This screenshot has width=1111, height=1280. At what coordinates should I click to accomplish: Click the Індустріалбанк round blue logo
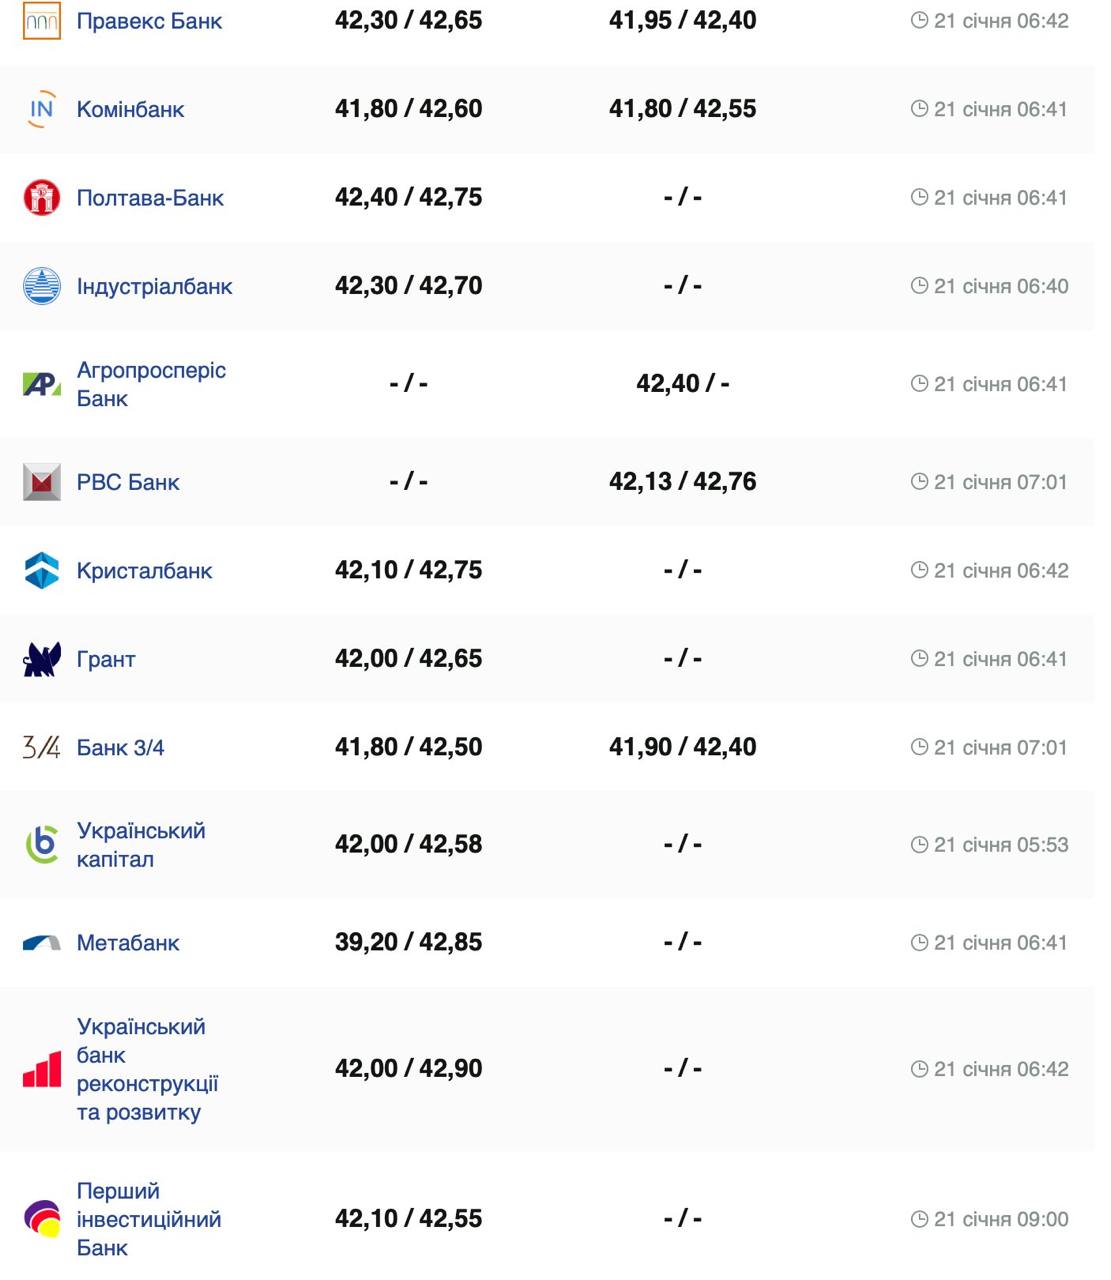coord(41,286)
